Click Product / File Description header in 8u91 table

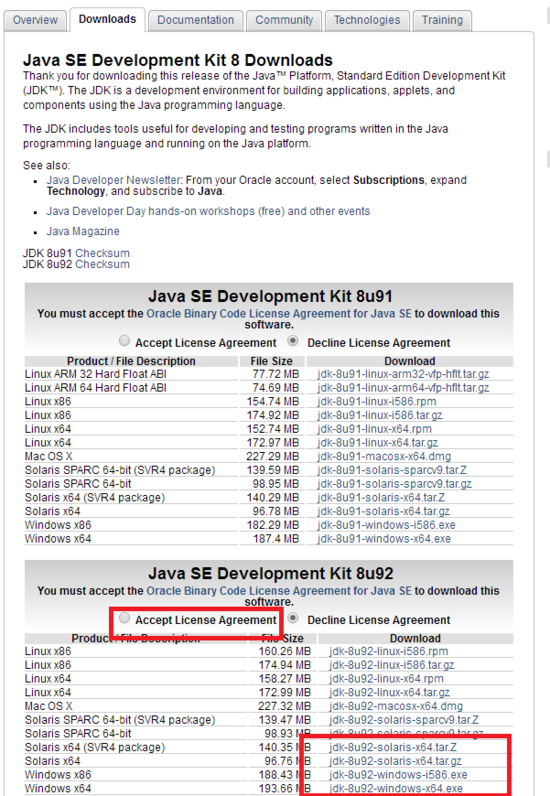[131, 361]
